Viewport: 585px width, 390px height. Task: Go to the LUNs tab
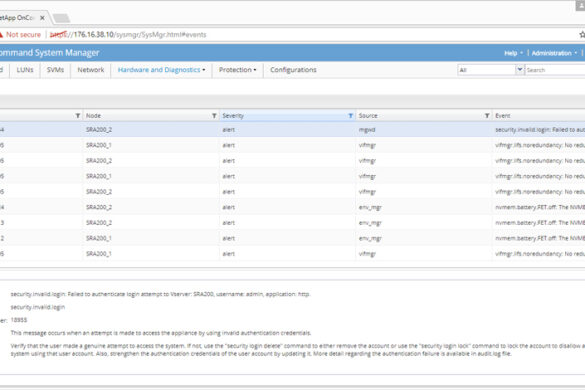click(25, 70)
